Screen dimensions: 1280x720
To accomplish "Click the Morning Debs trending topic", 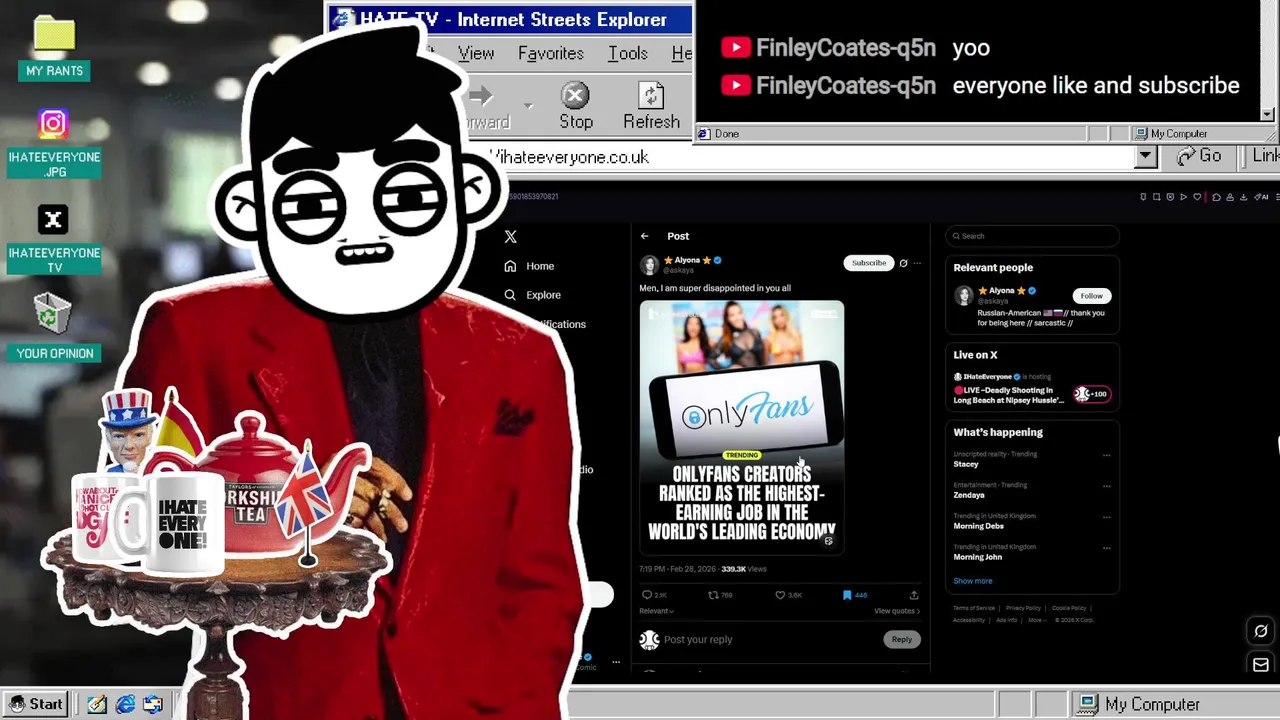I will [x=979, y=526].
